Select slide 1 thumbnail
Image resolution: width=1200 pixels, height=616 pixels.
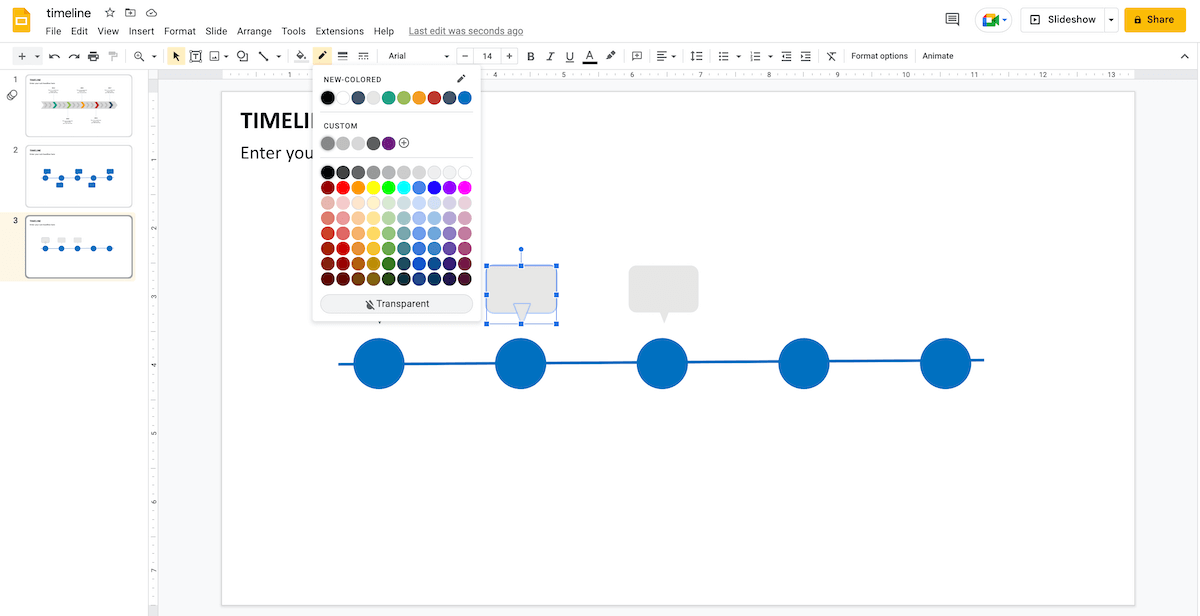coord(78,105)
